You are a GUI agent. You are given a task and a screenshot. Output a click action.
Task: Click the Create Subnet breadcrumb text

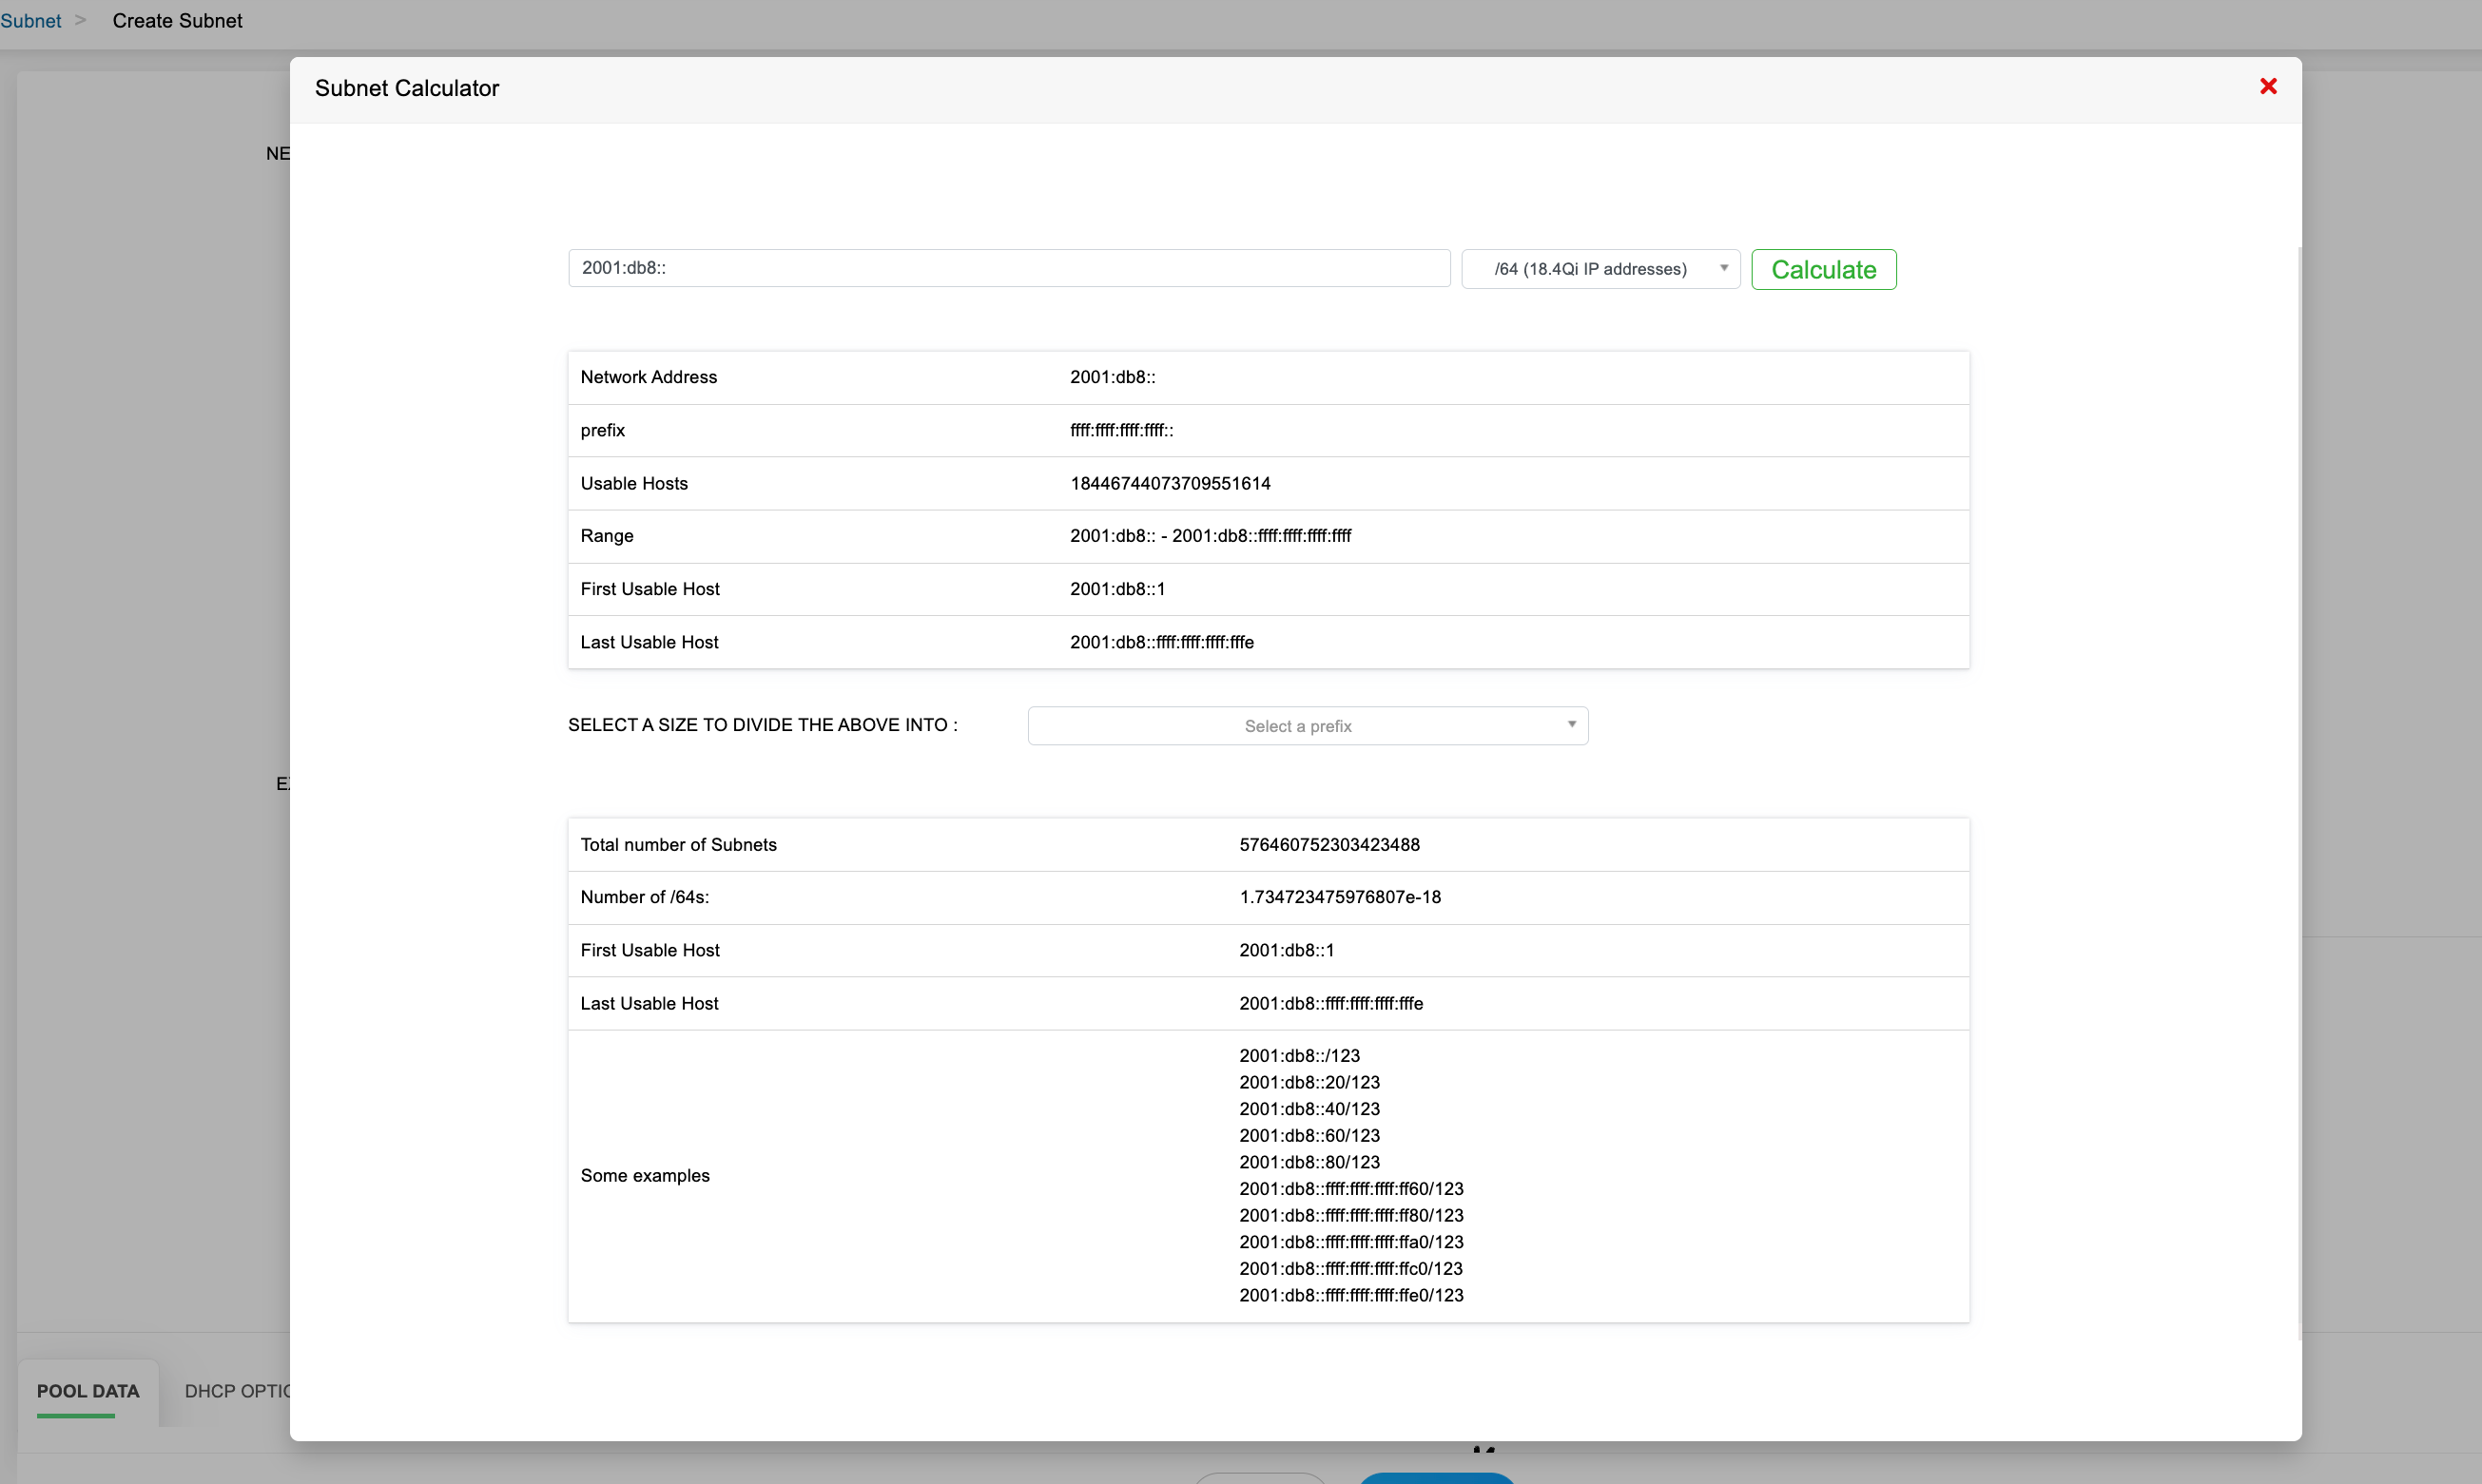click(177, 21)
